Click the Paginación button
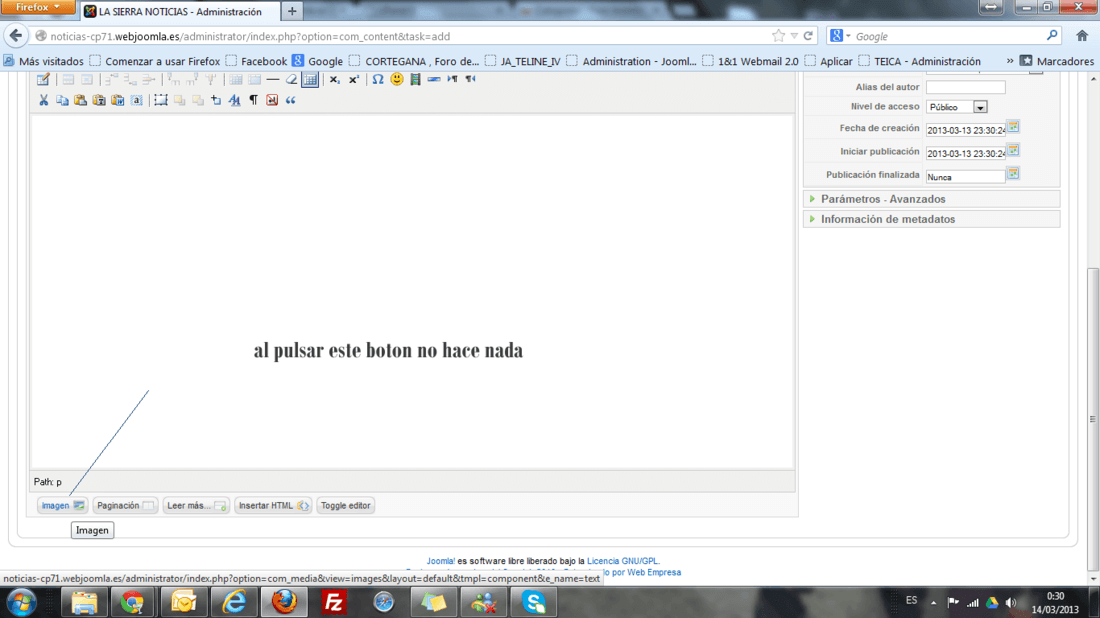1100x618 pixels. [x=125, y=506]
